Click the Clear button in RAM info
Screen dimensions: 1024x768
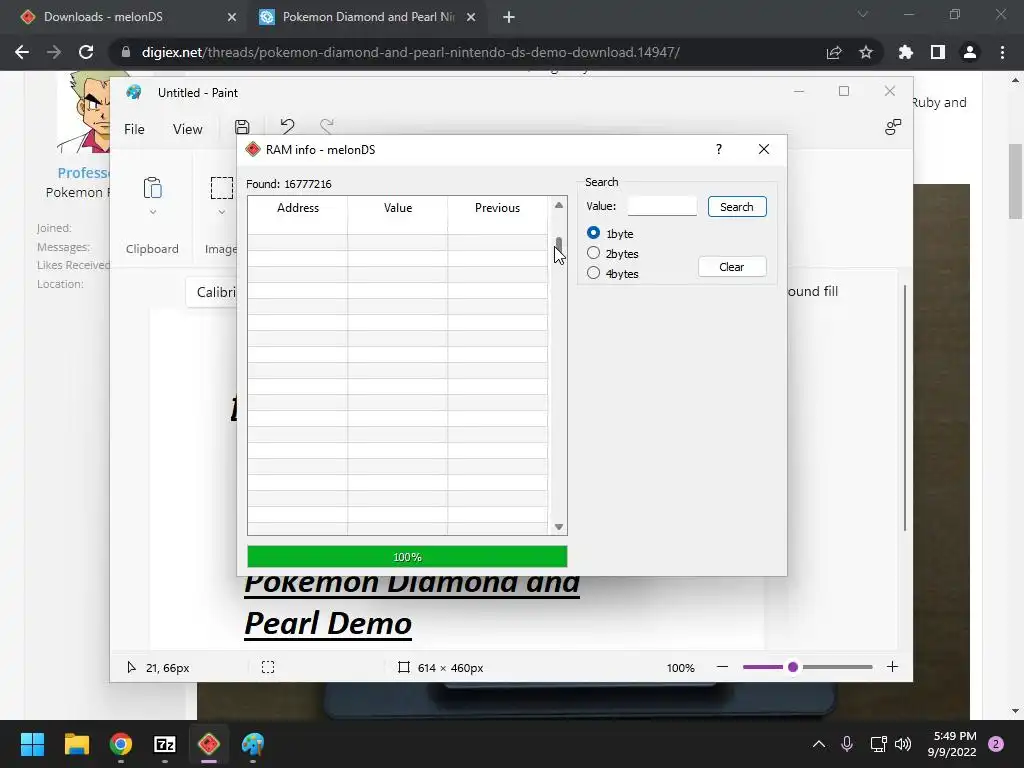click(731, 266)
